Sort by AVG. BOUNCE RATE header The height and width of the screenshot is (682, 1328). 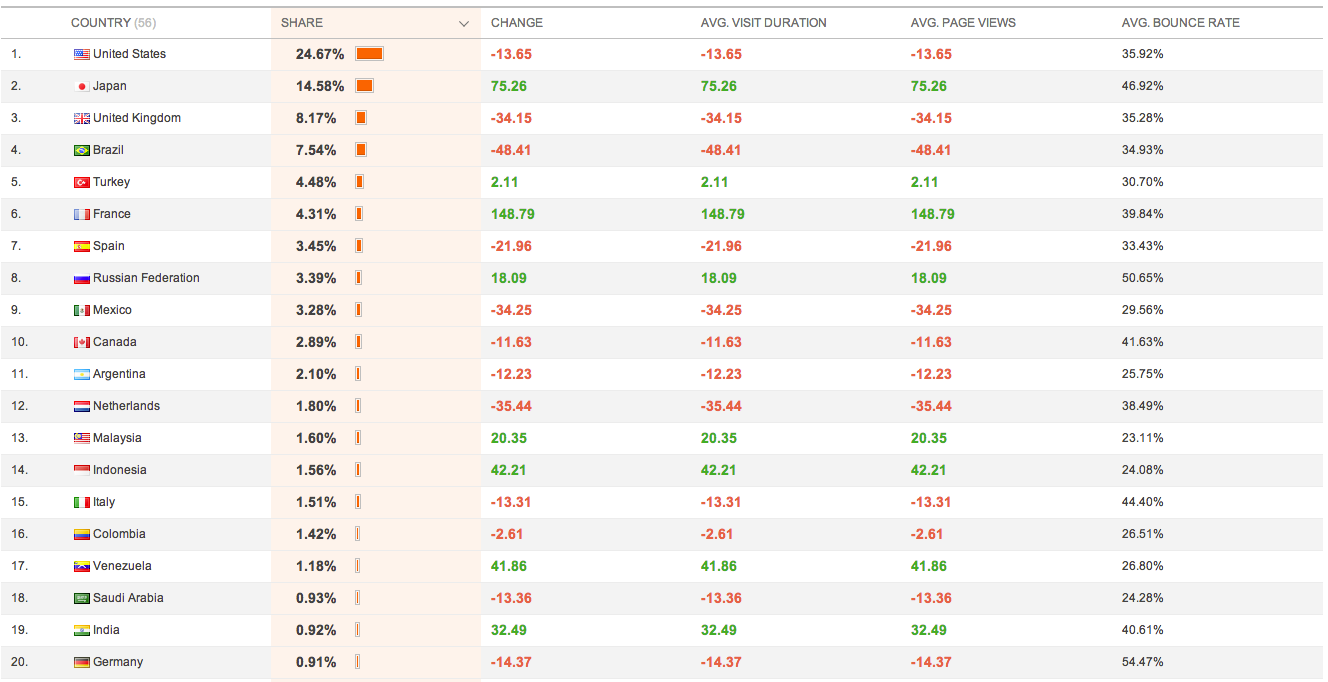(x=1181, y=22)
